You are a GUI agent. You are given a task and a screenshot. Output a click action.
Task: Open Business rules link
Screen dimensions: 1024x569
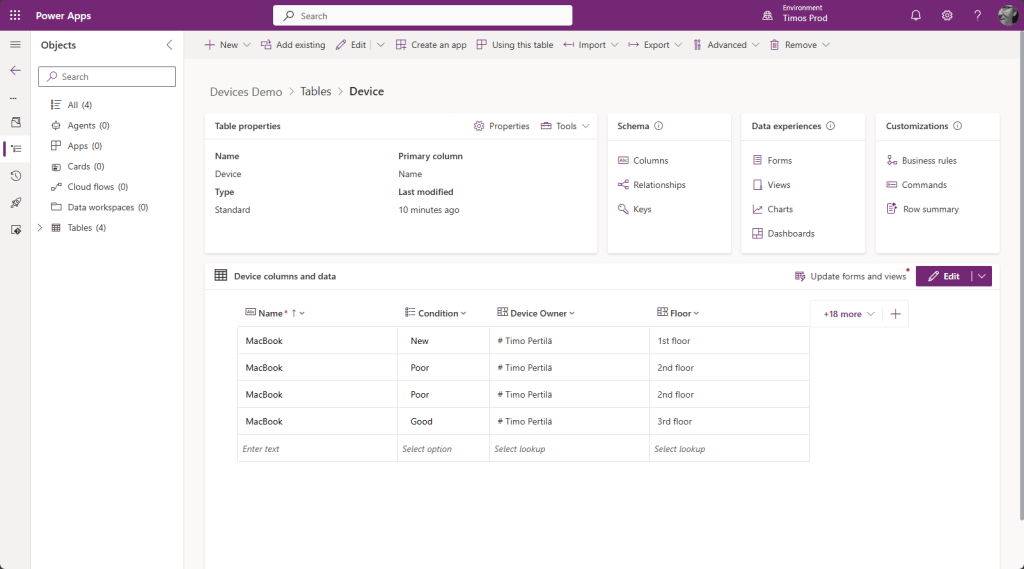(928, 161)
